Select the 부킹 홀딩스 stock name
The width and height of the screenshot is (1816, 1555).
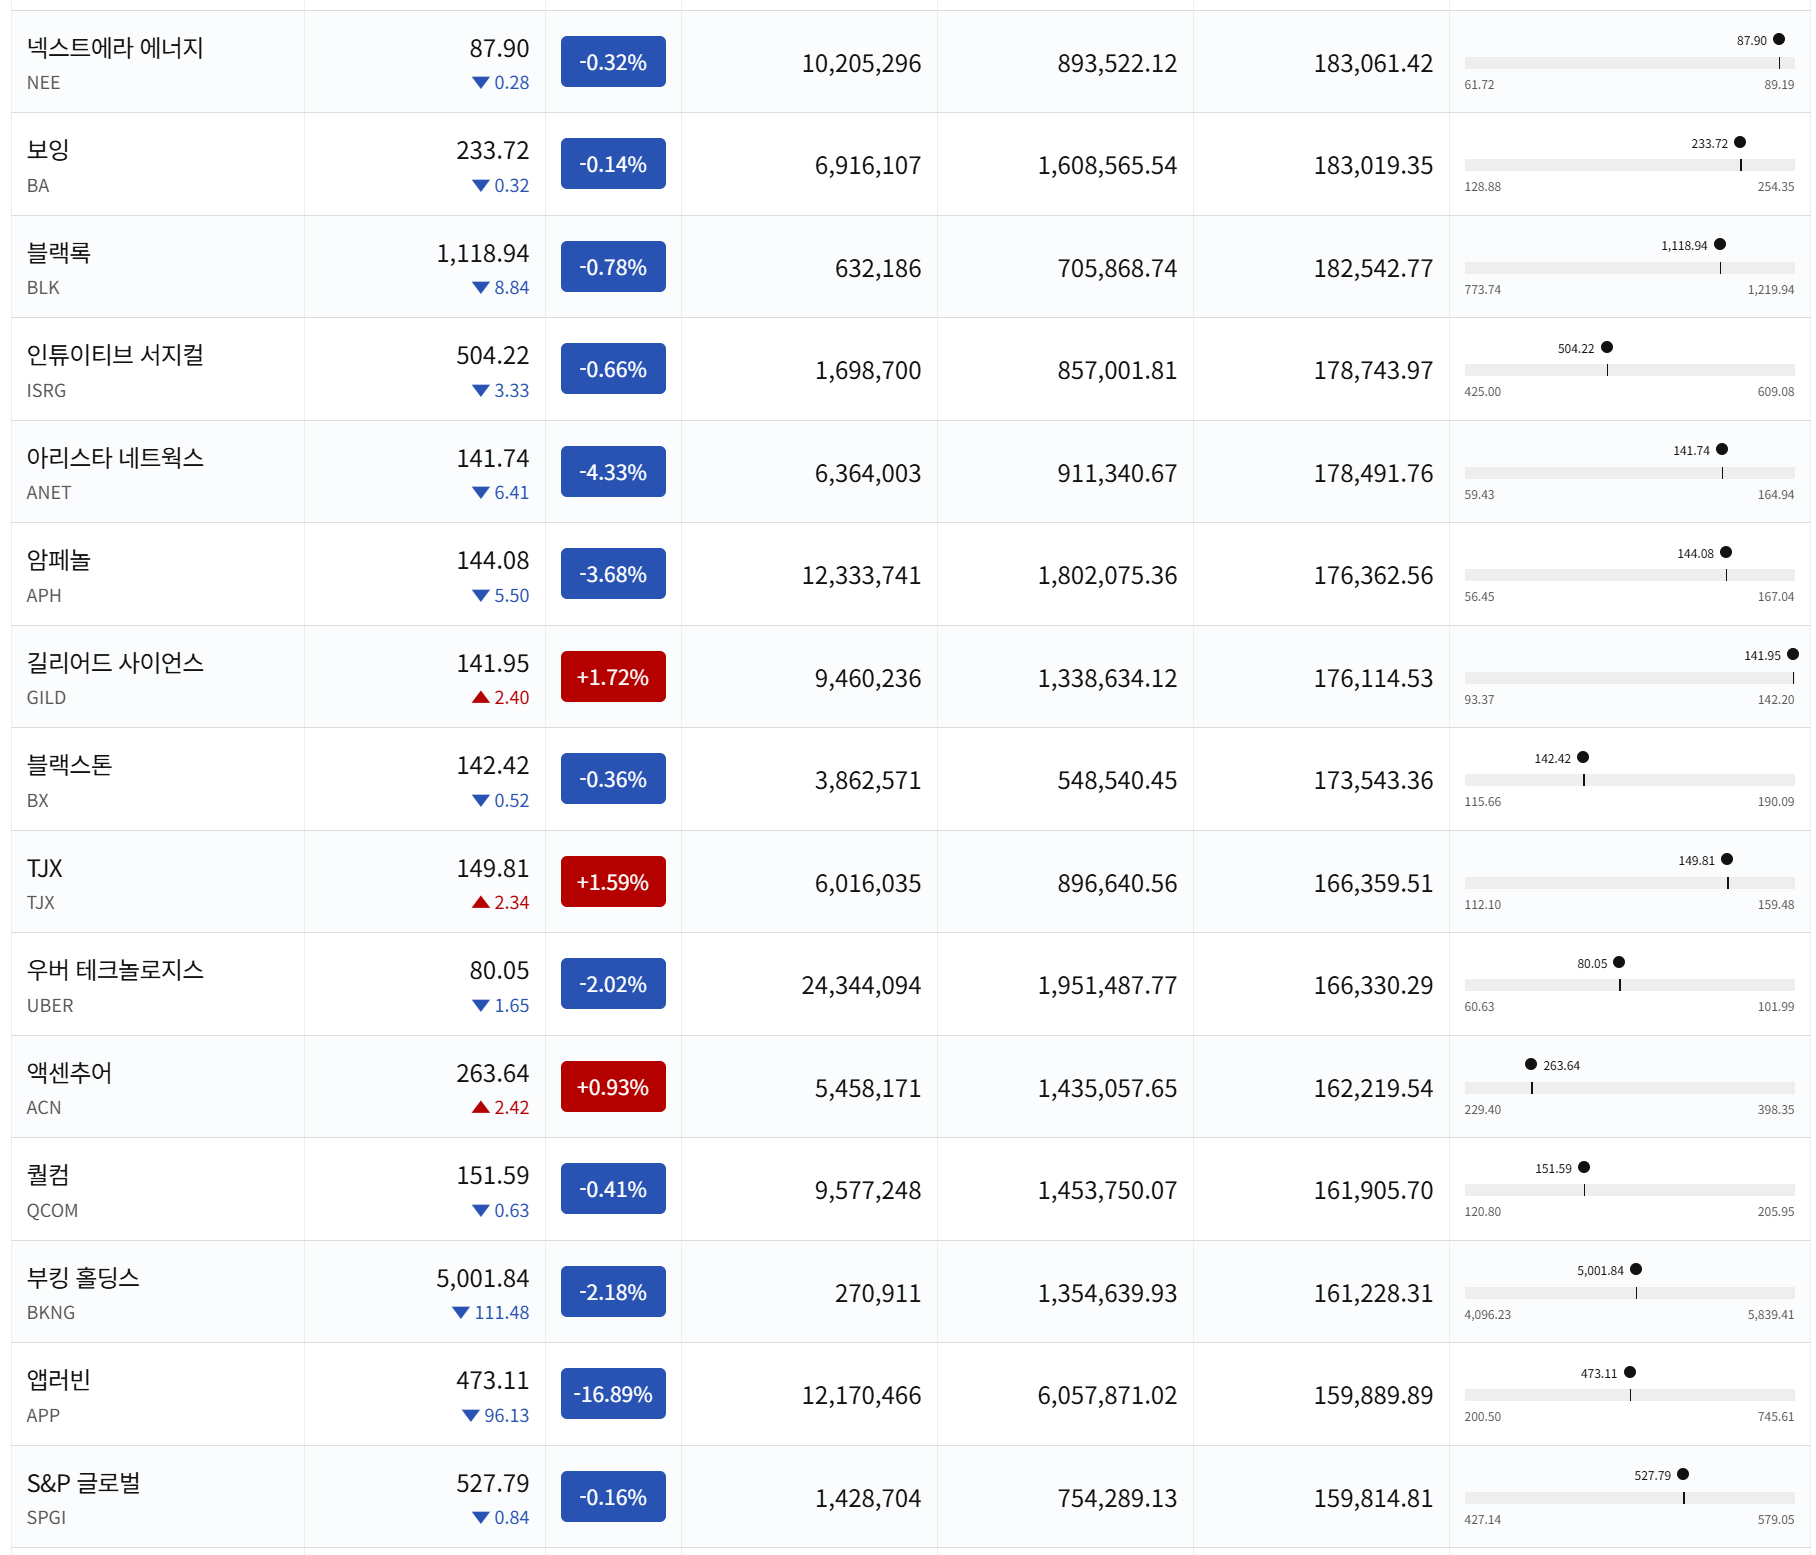83,1278
